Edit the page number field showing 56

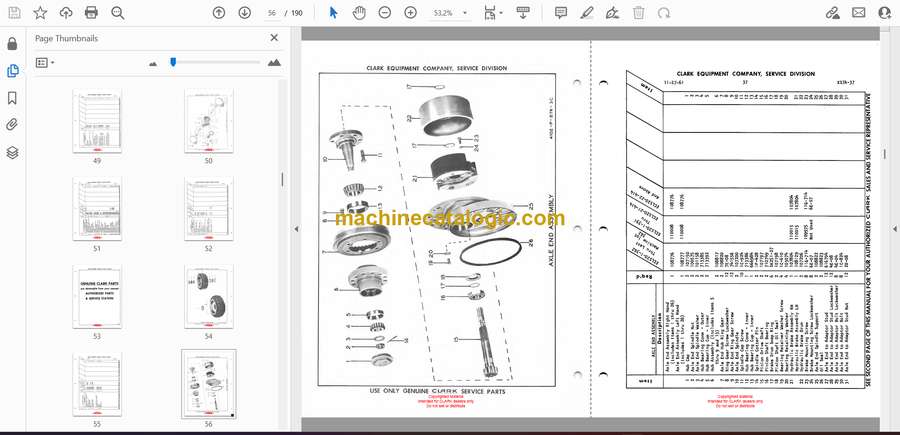272,13
